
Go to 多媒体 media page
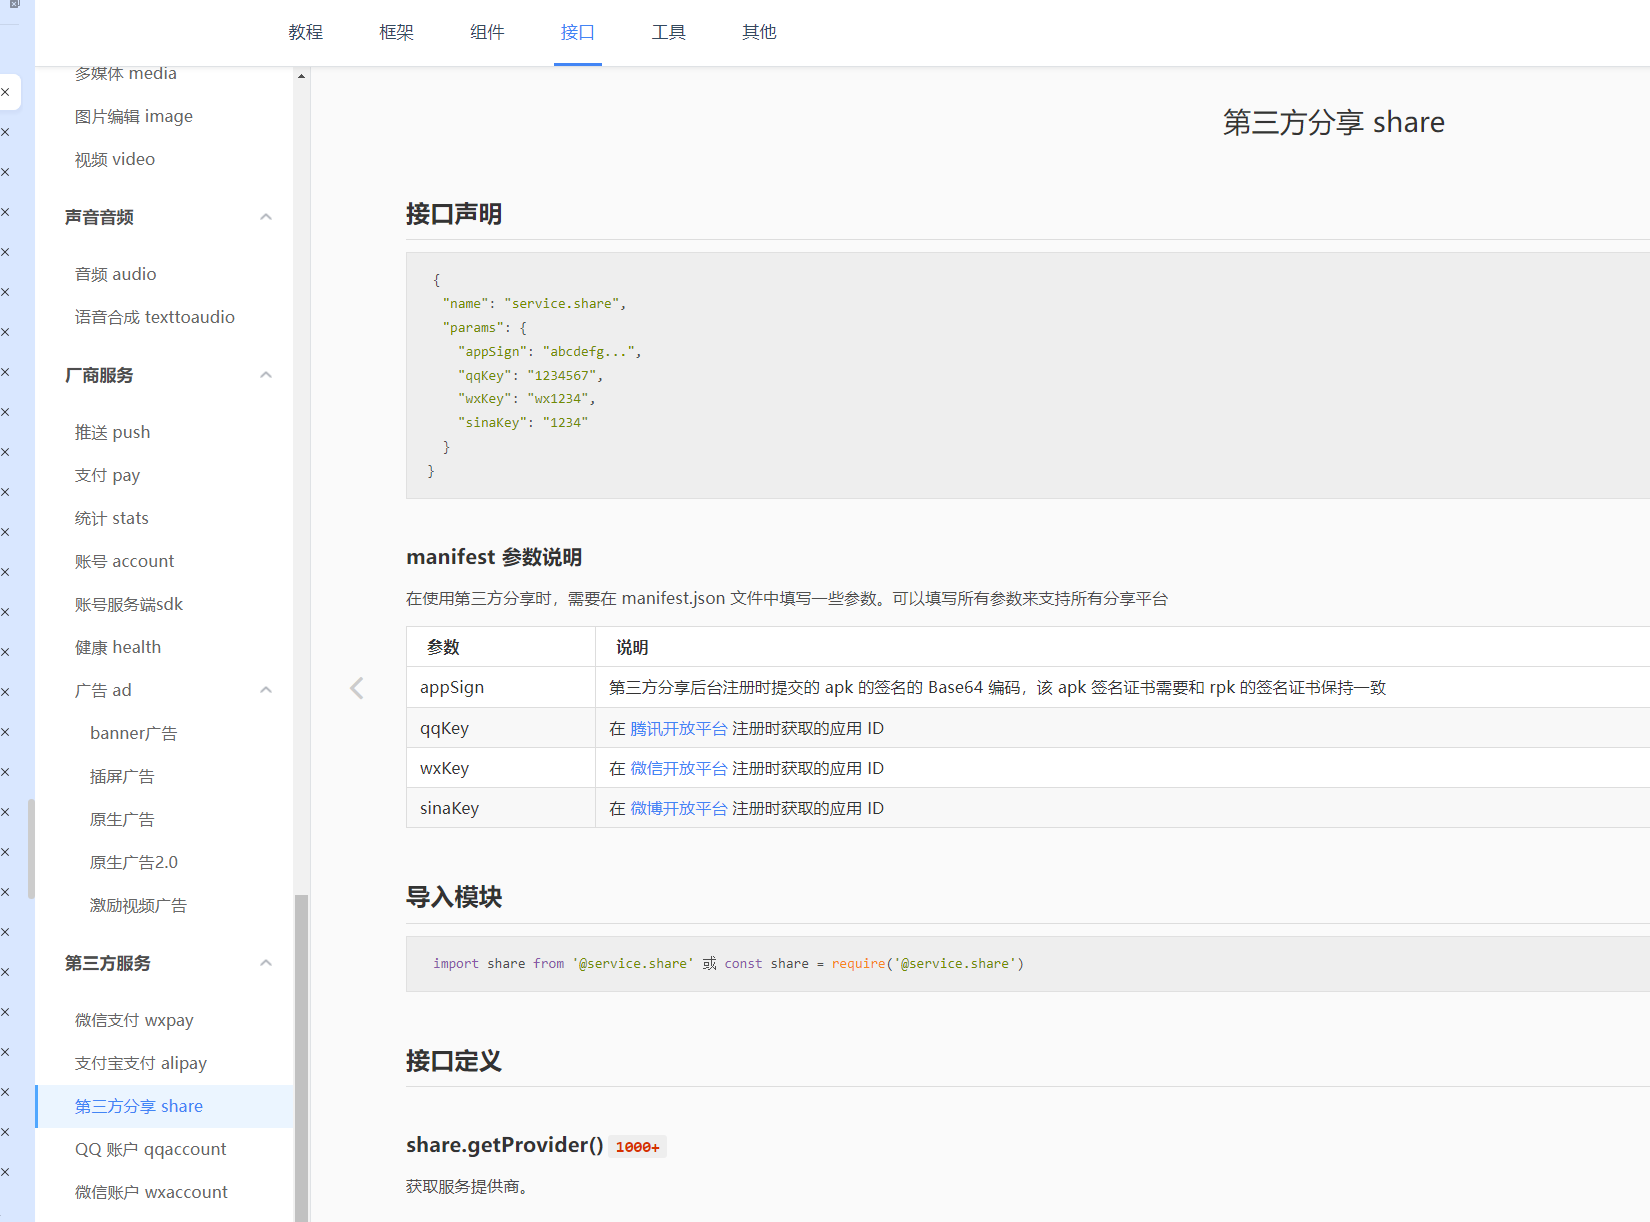coord(126,73)
